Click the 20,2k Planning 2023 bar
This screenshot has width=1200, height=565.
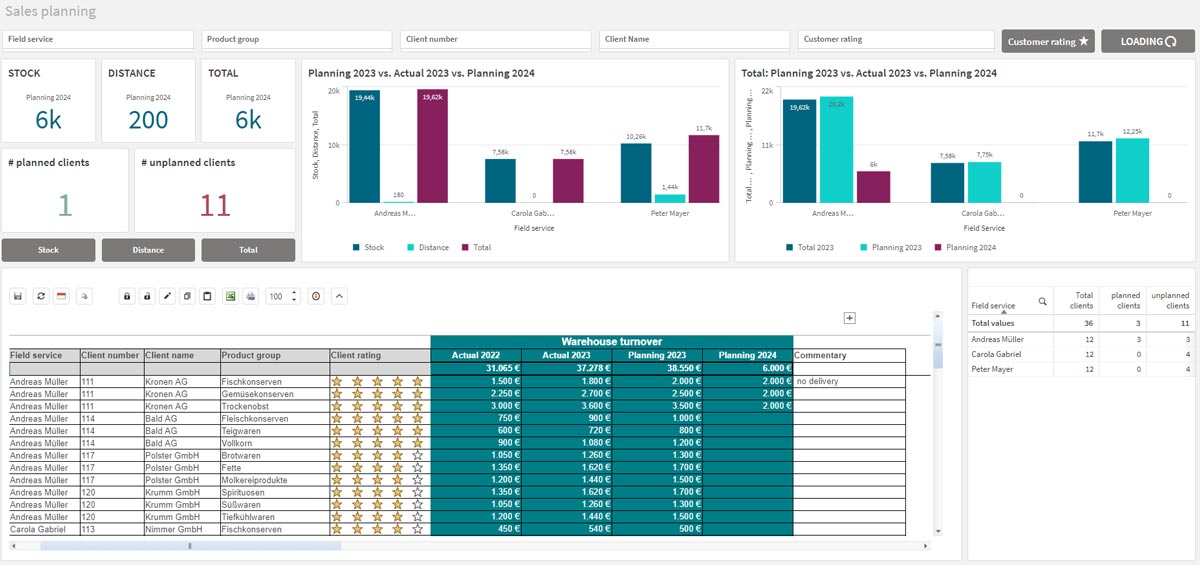pos(836,150)
